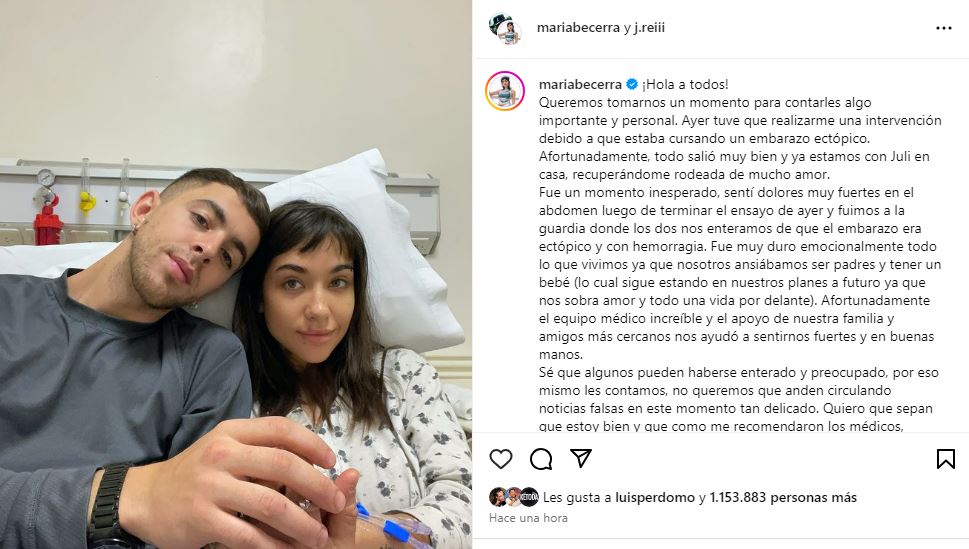Image resolution: width=969 pixels, height=549 pixels.
Task: Open mariabecerra's story ring avatar in caption
Action: 505,91
